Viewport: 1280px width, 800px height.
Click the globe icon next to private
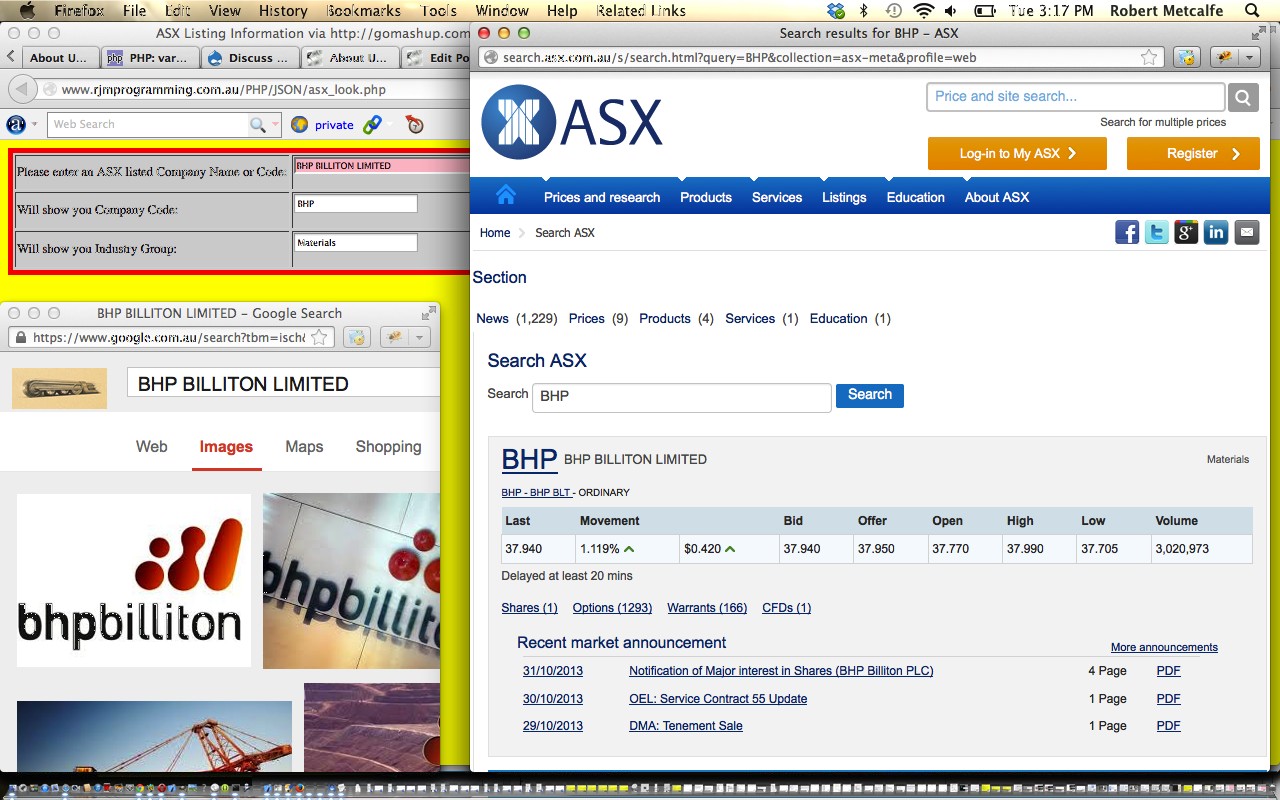(299, 125)
